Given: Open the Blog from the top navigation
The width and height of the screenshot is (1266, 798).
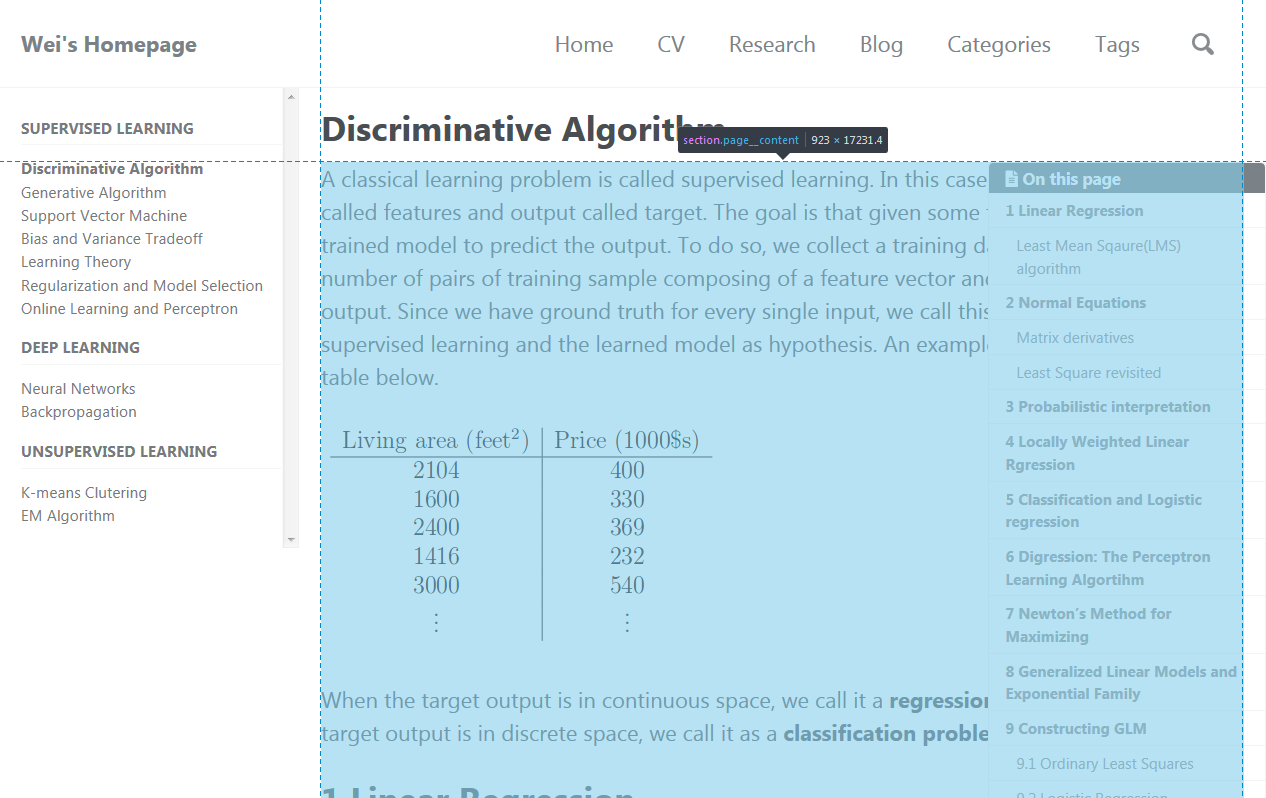Looking at the screenshot, I should pos(881,44).
